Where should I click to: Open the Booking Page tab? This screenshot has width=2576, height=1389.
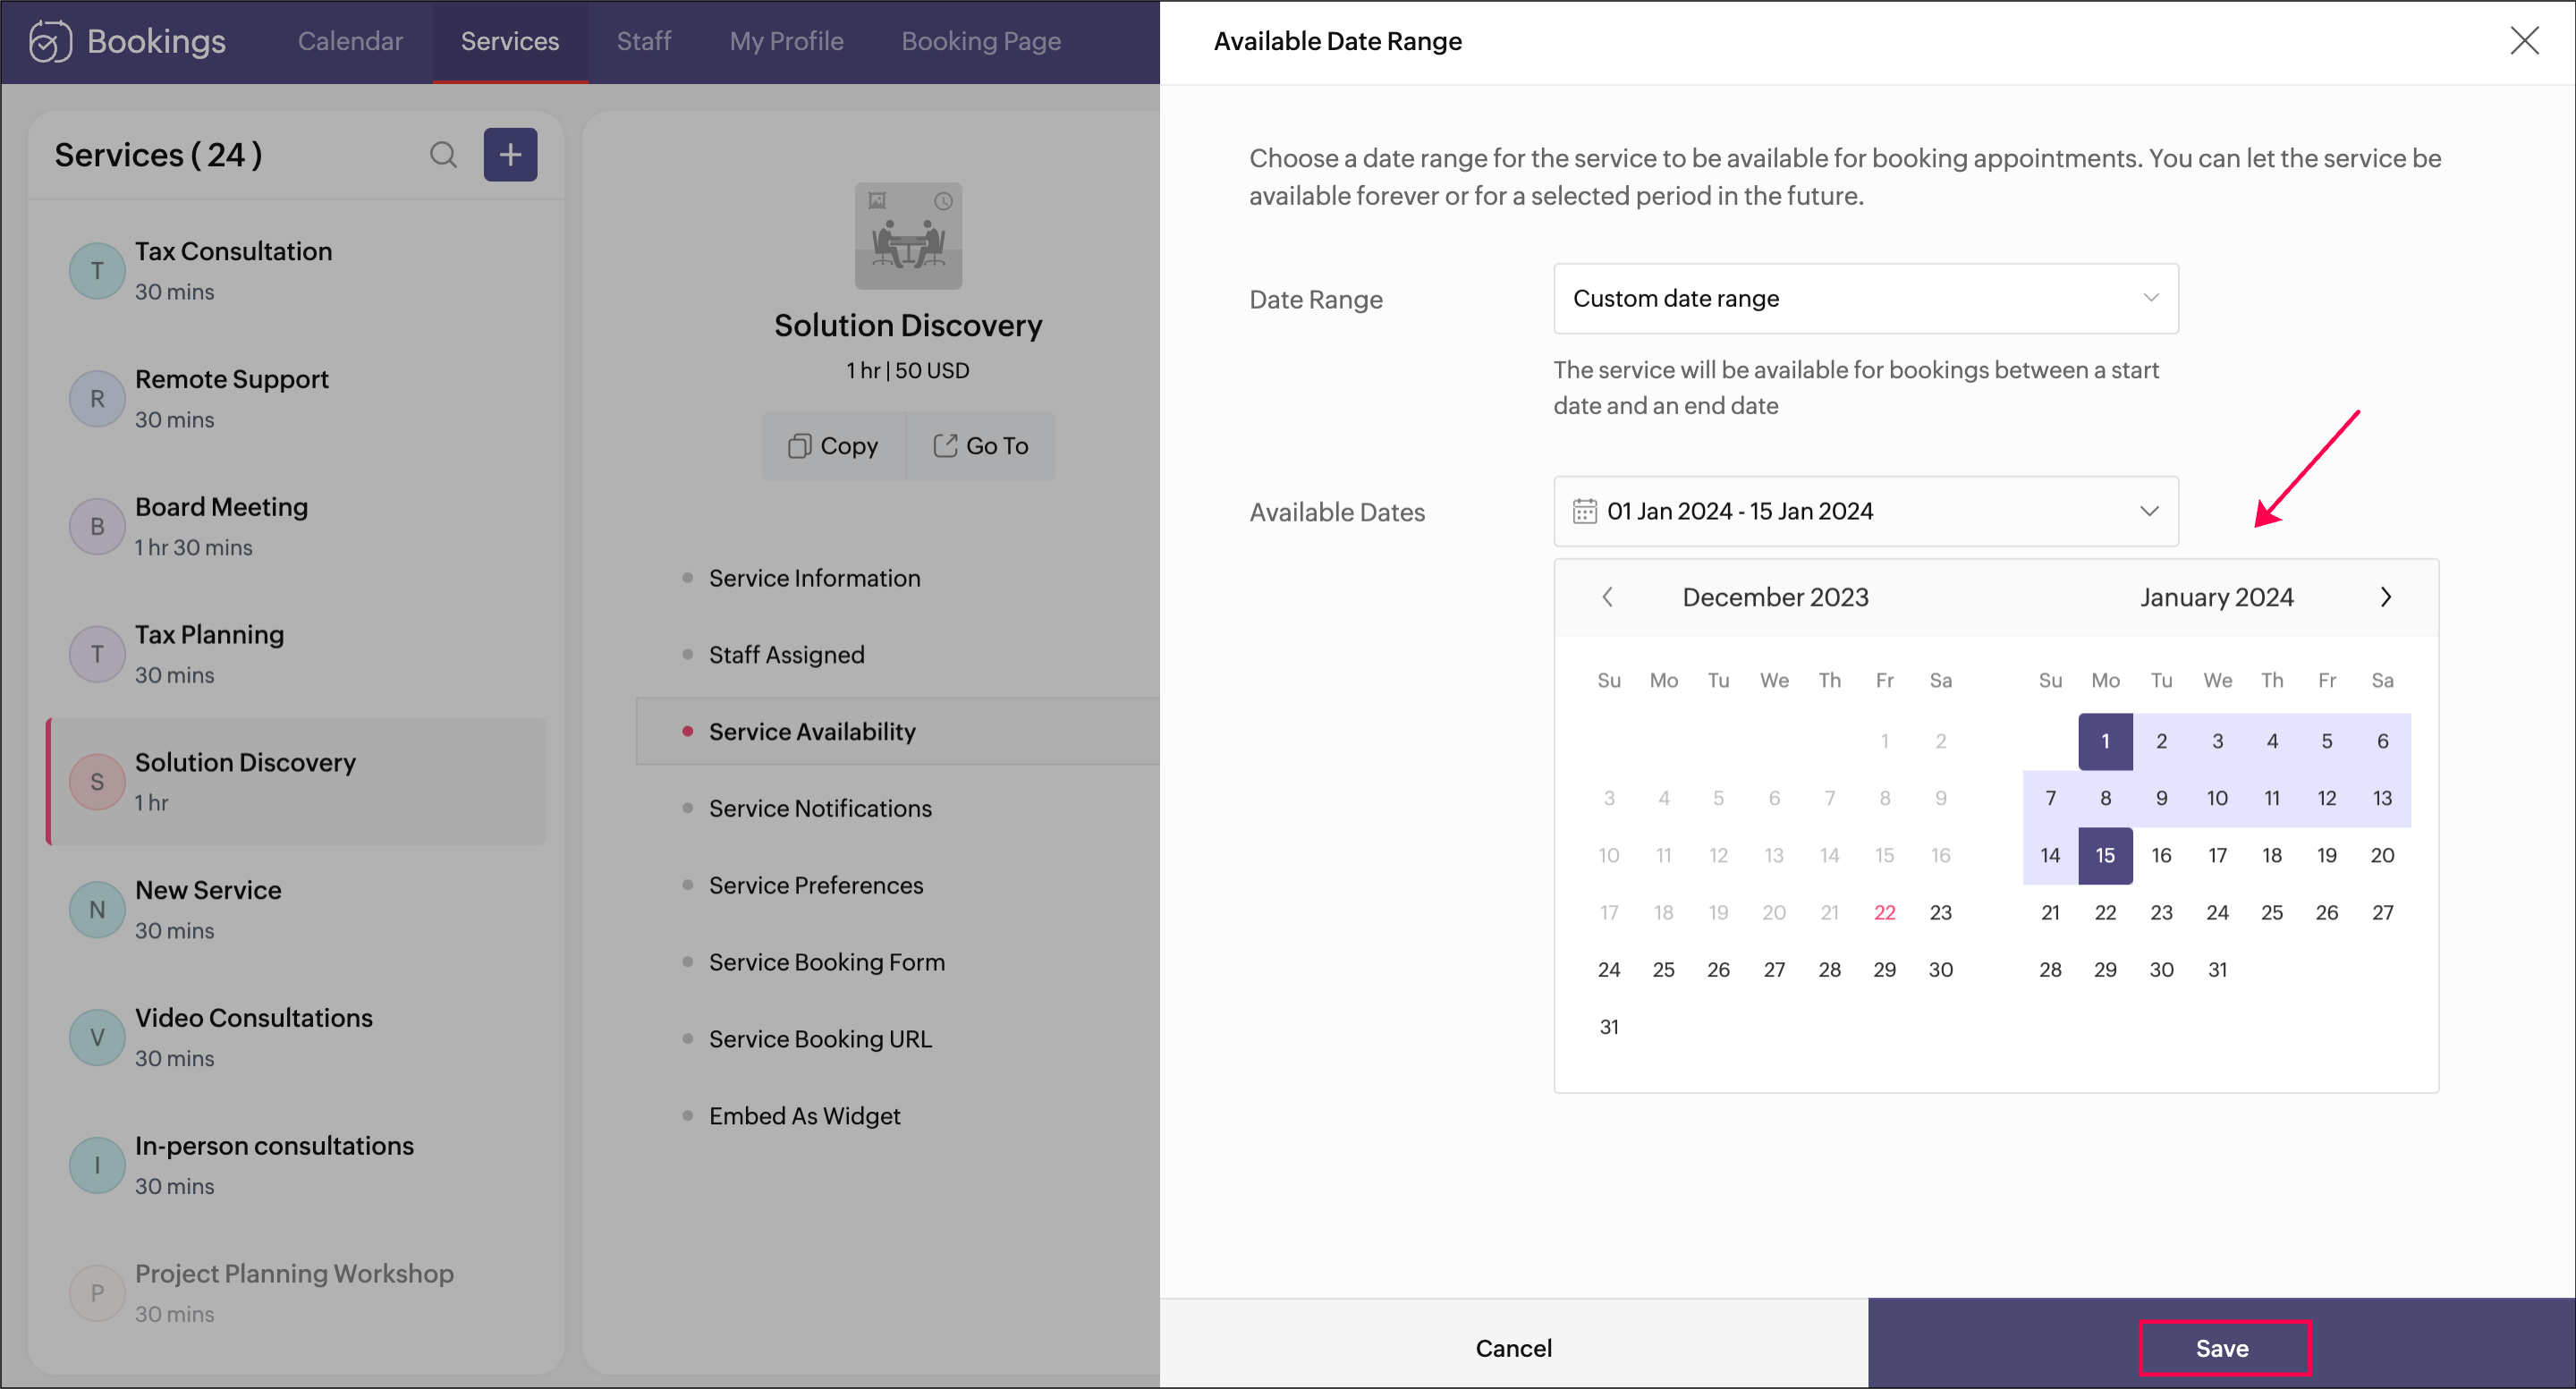click(981, 41)
